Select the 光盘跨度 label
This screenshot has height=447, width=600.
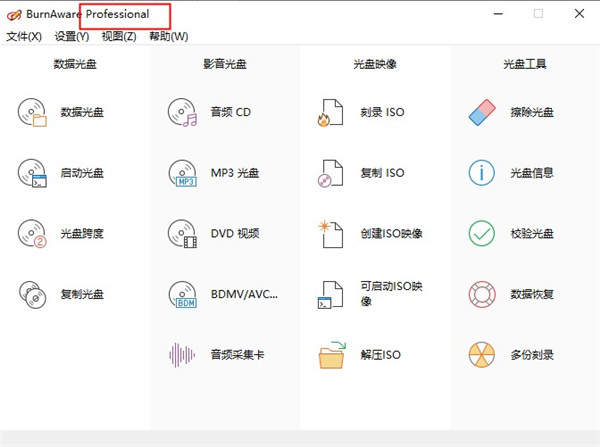click(82, 233)
